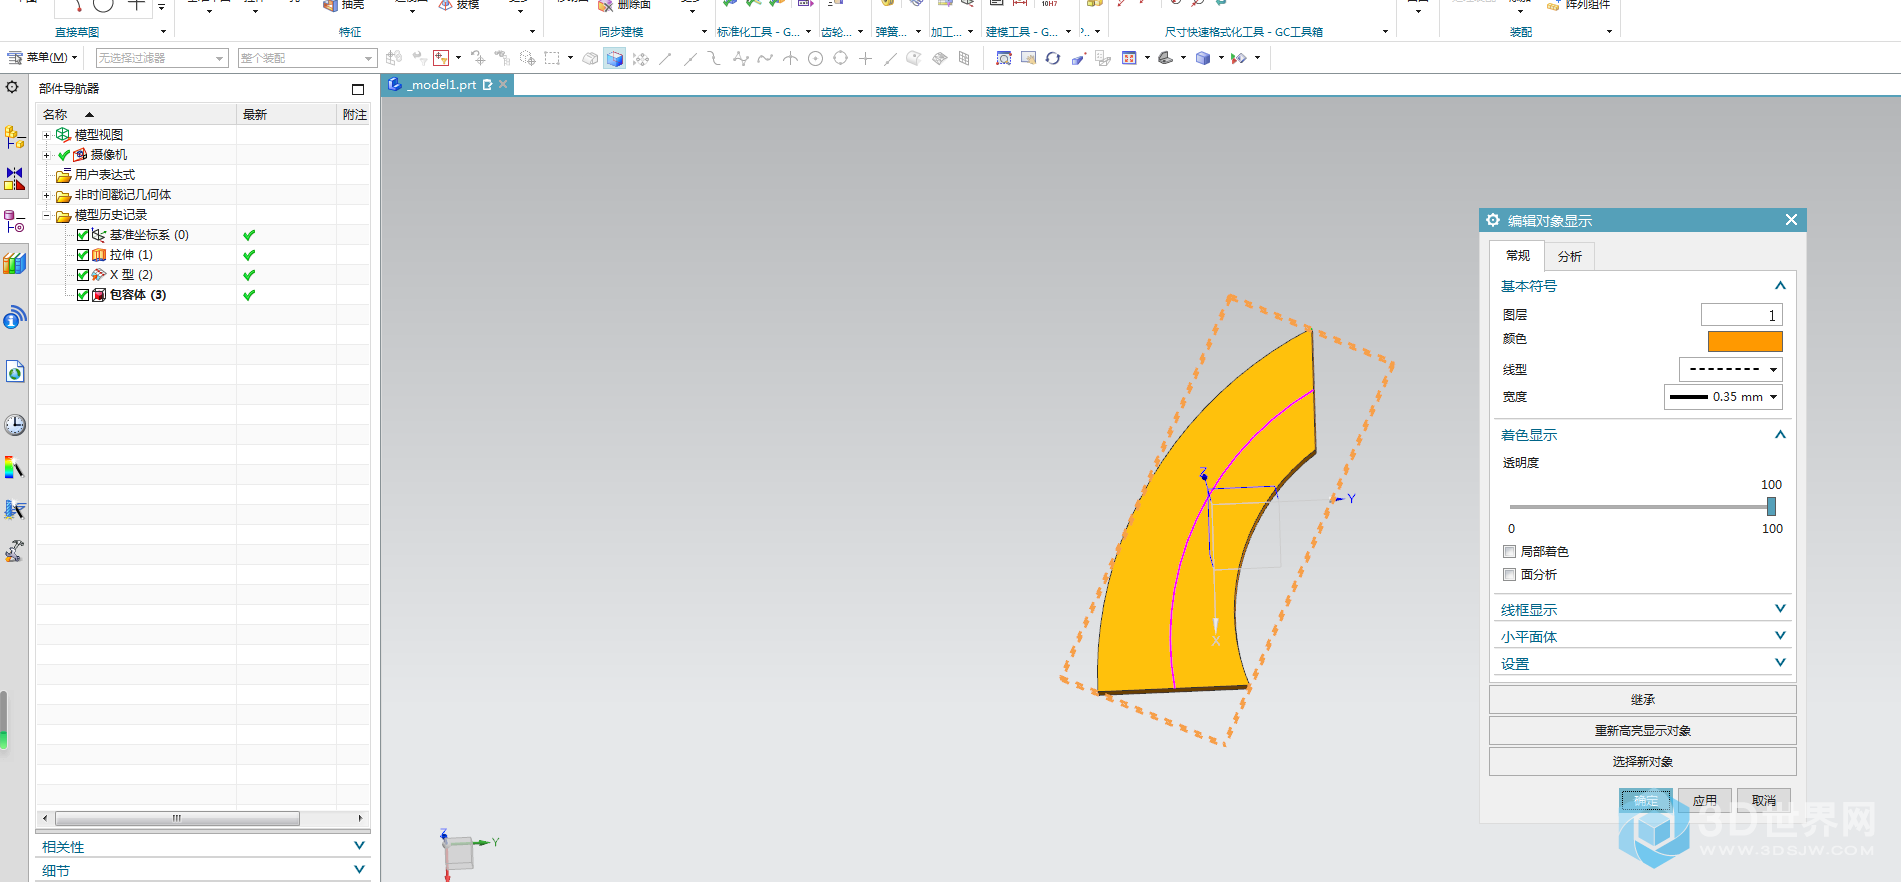1901x882 pixels.
Task: Uncheck the Datum Coordinate System (0) checkbox
Action: click(x=83, y=235)
